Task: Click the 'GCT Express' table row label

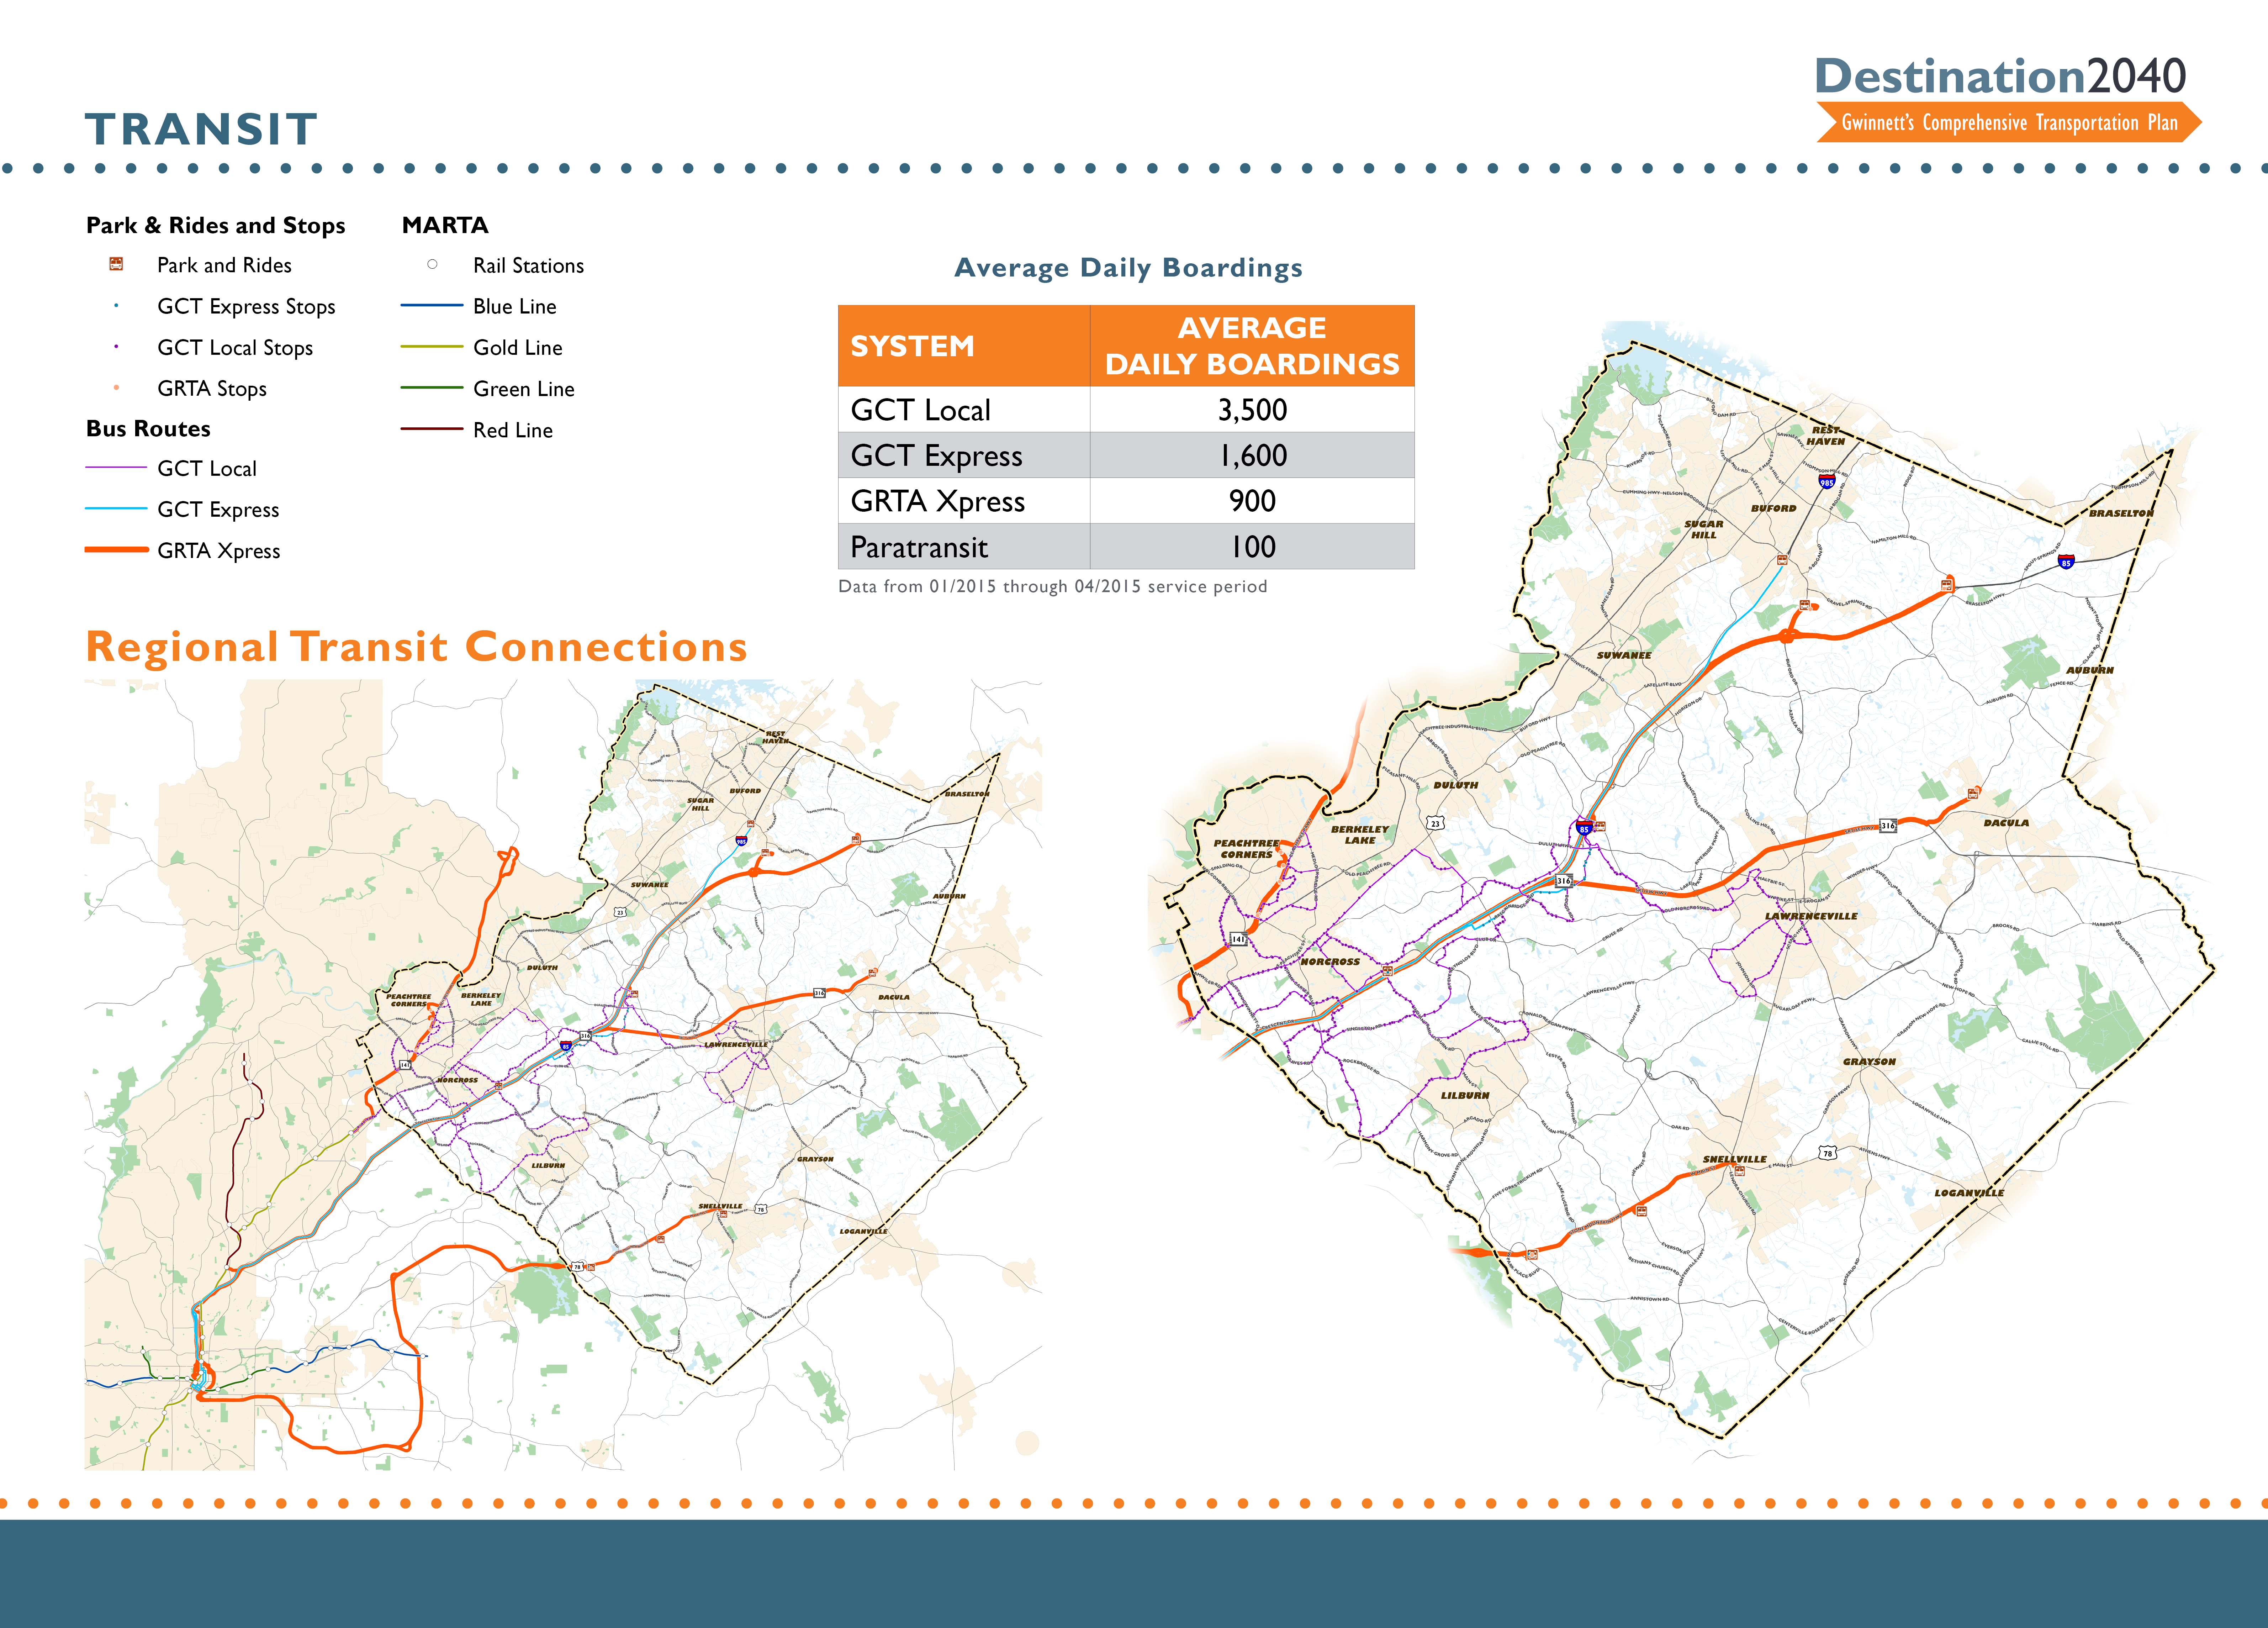Action: (x=936, y=455)
